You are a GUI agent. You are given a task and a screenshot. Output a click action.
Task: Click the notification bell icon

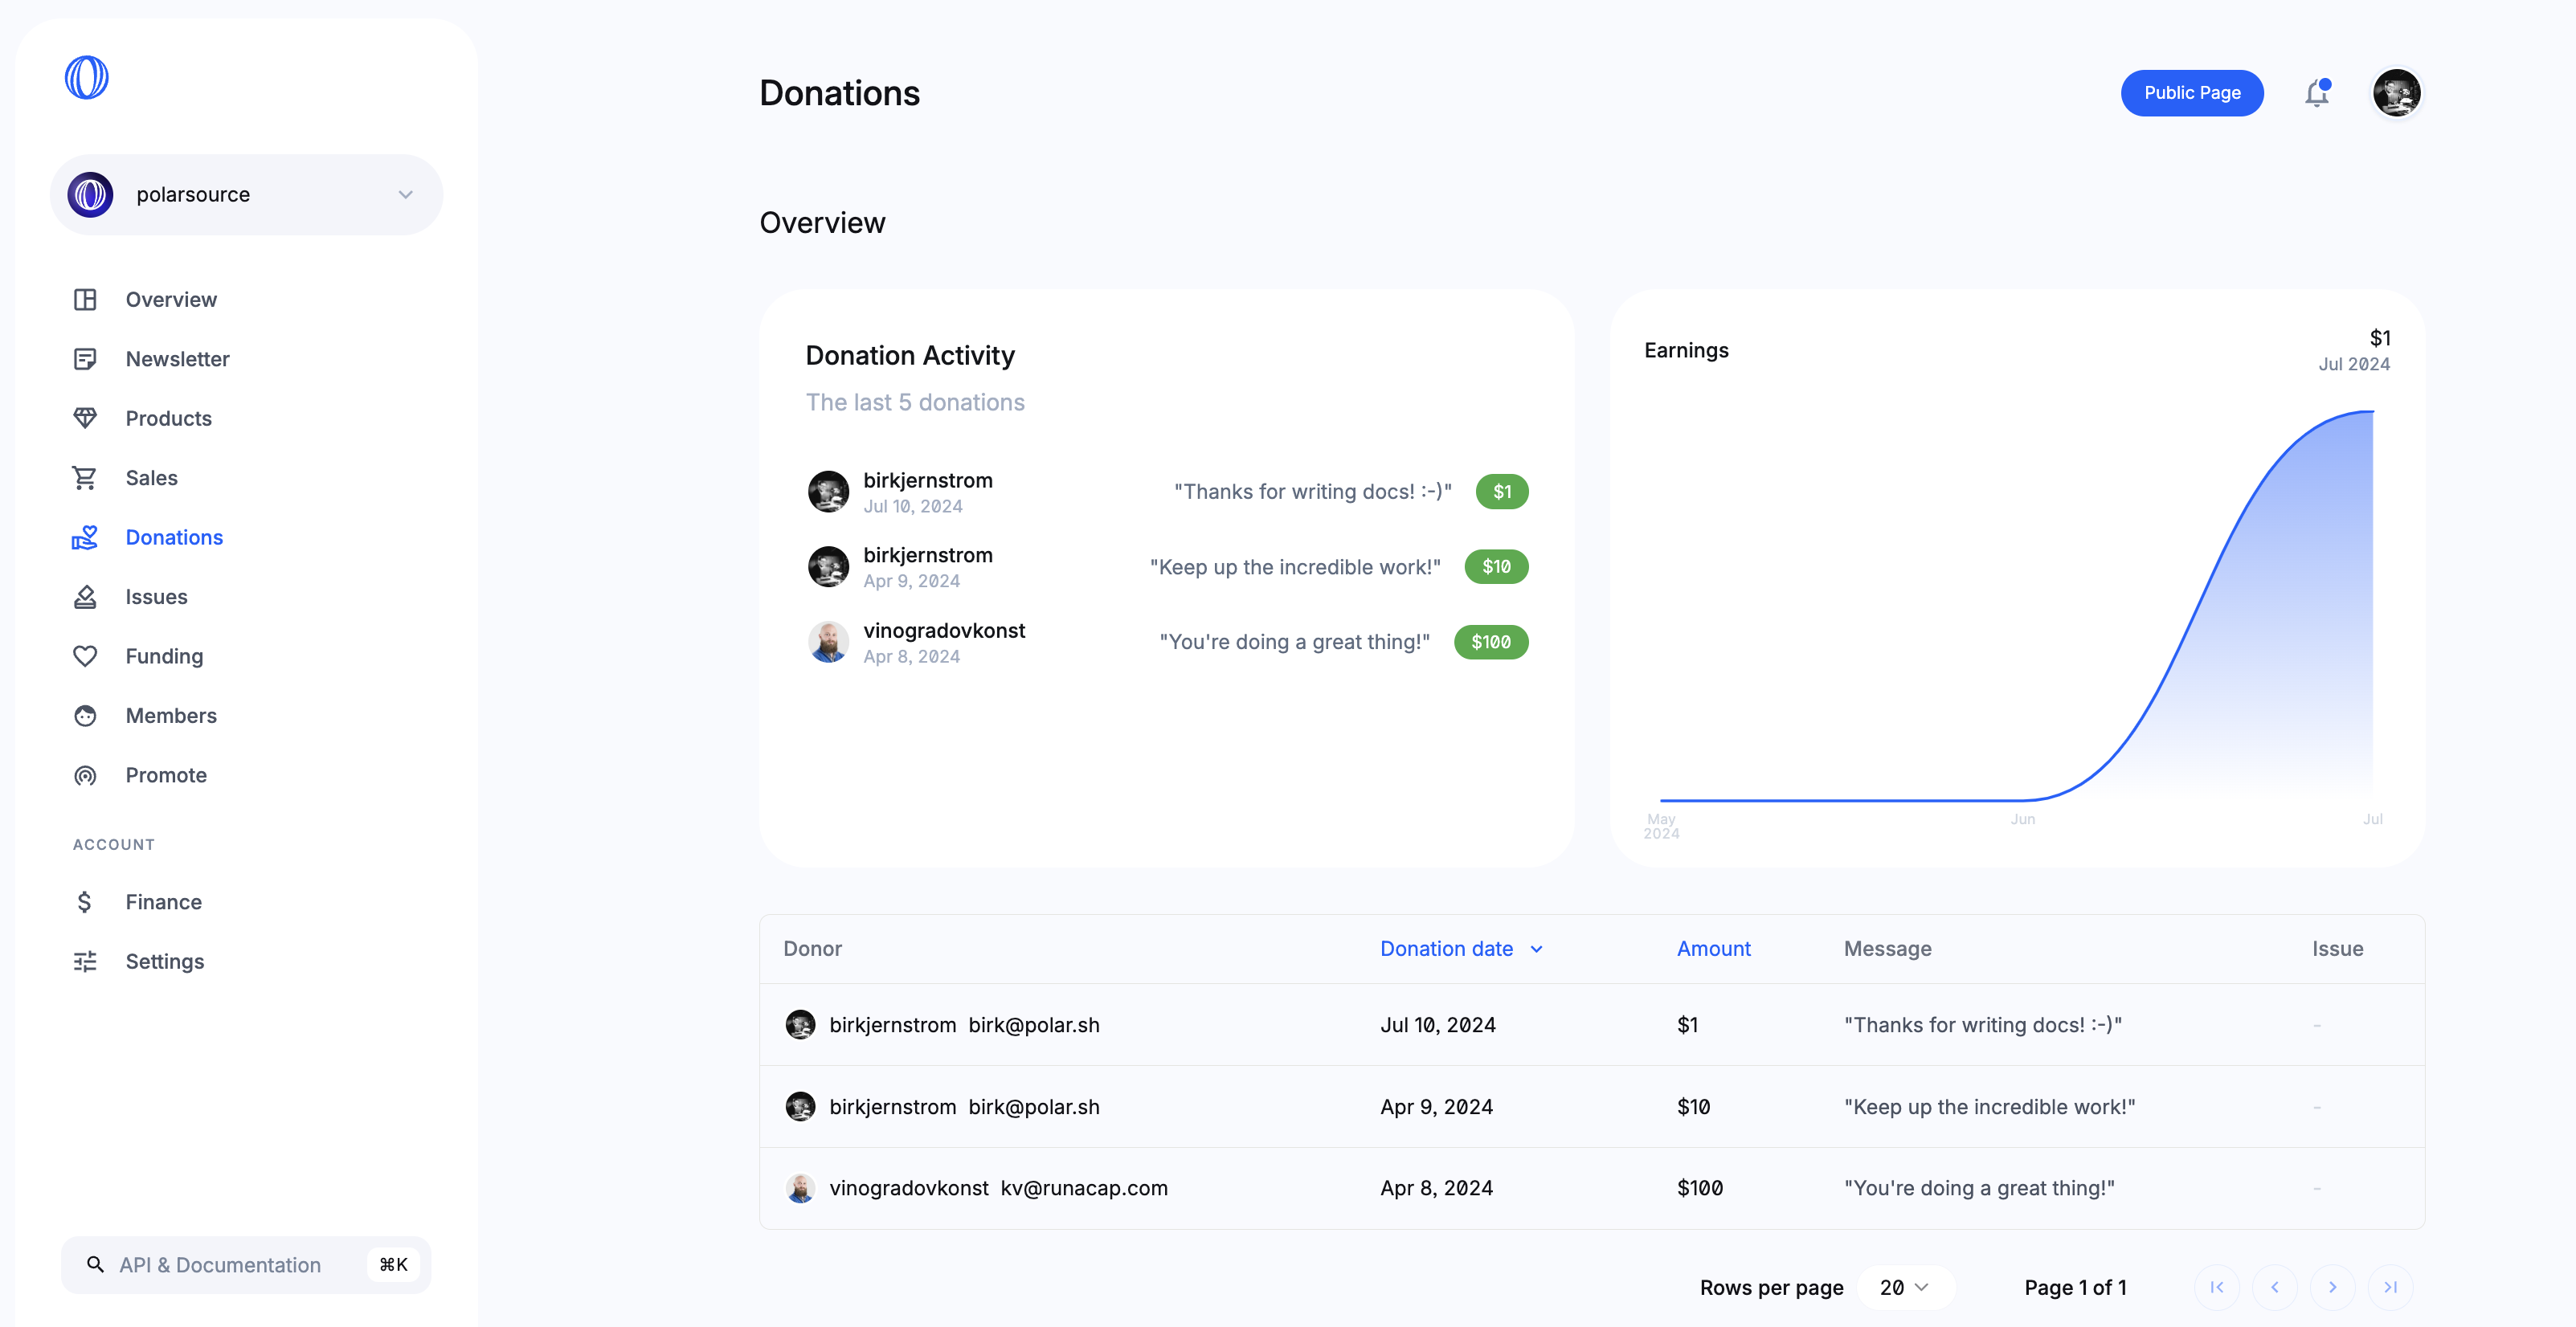(x=2317, y=93)
